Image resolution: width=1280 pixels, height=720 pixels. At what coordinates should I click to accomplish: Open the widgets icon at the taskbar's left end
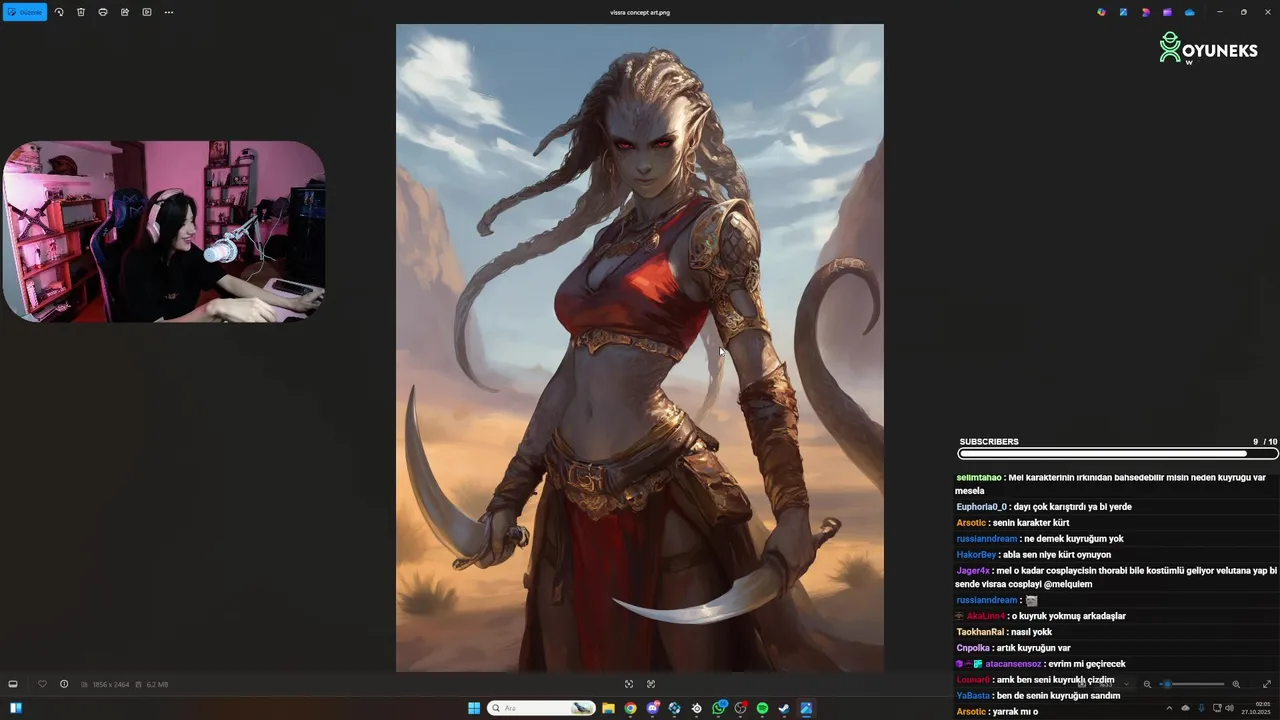click(x=16, y=708)
